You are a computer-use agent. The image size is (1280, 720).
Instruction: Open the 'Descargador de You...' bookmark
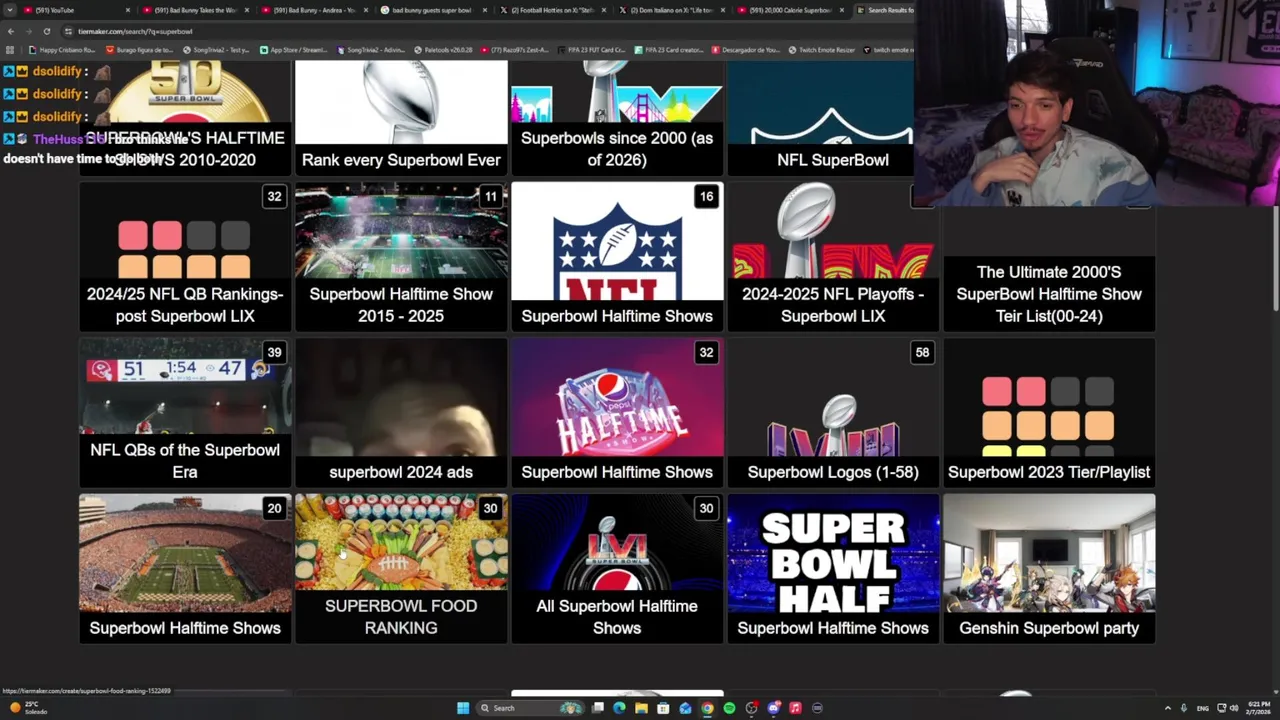point(746,50)
